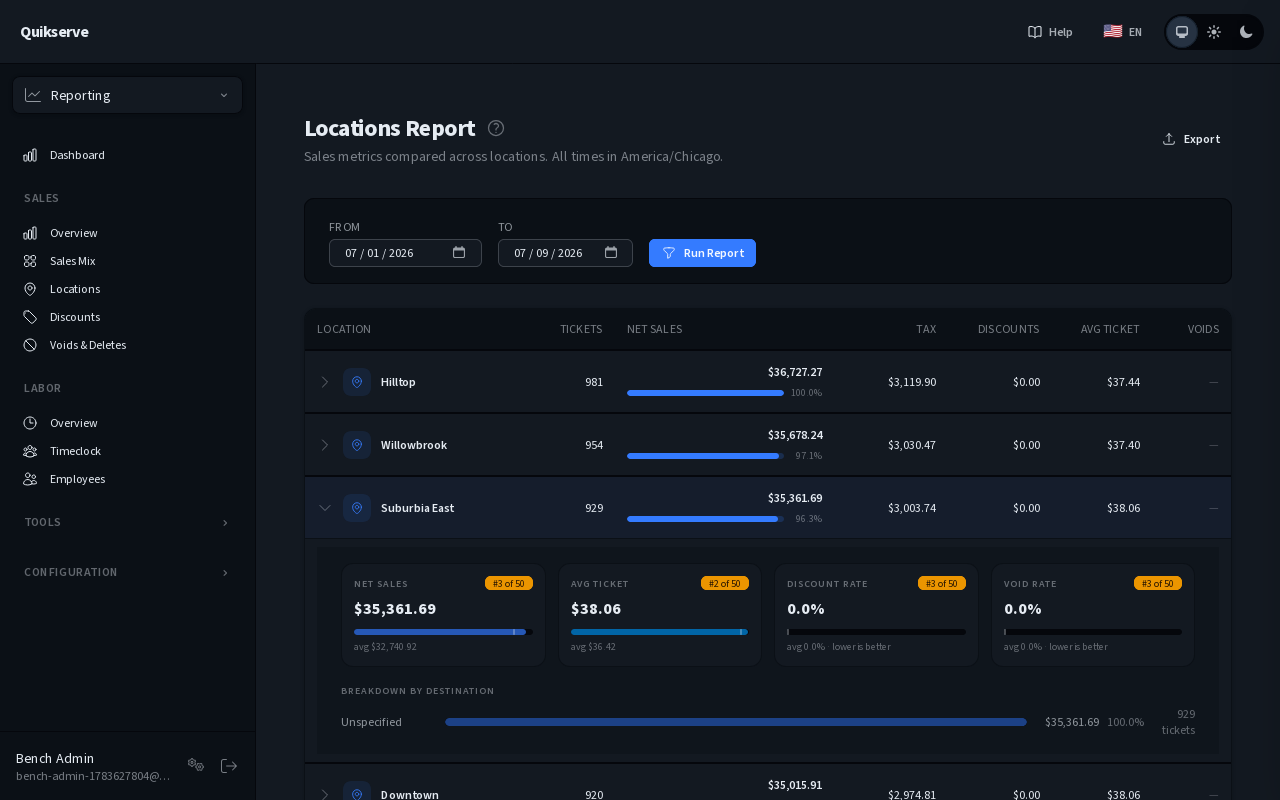Click the Tax column header

(926, 329)
